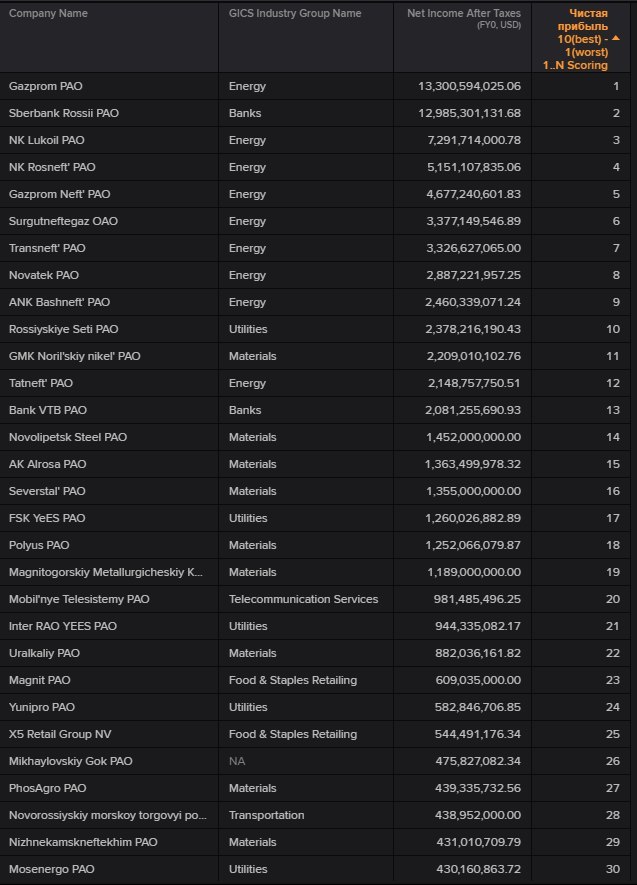Select Mosenergo PAO at the bottom
This screenshot has height=885, width=637.
[51, 869]
